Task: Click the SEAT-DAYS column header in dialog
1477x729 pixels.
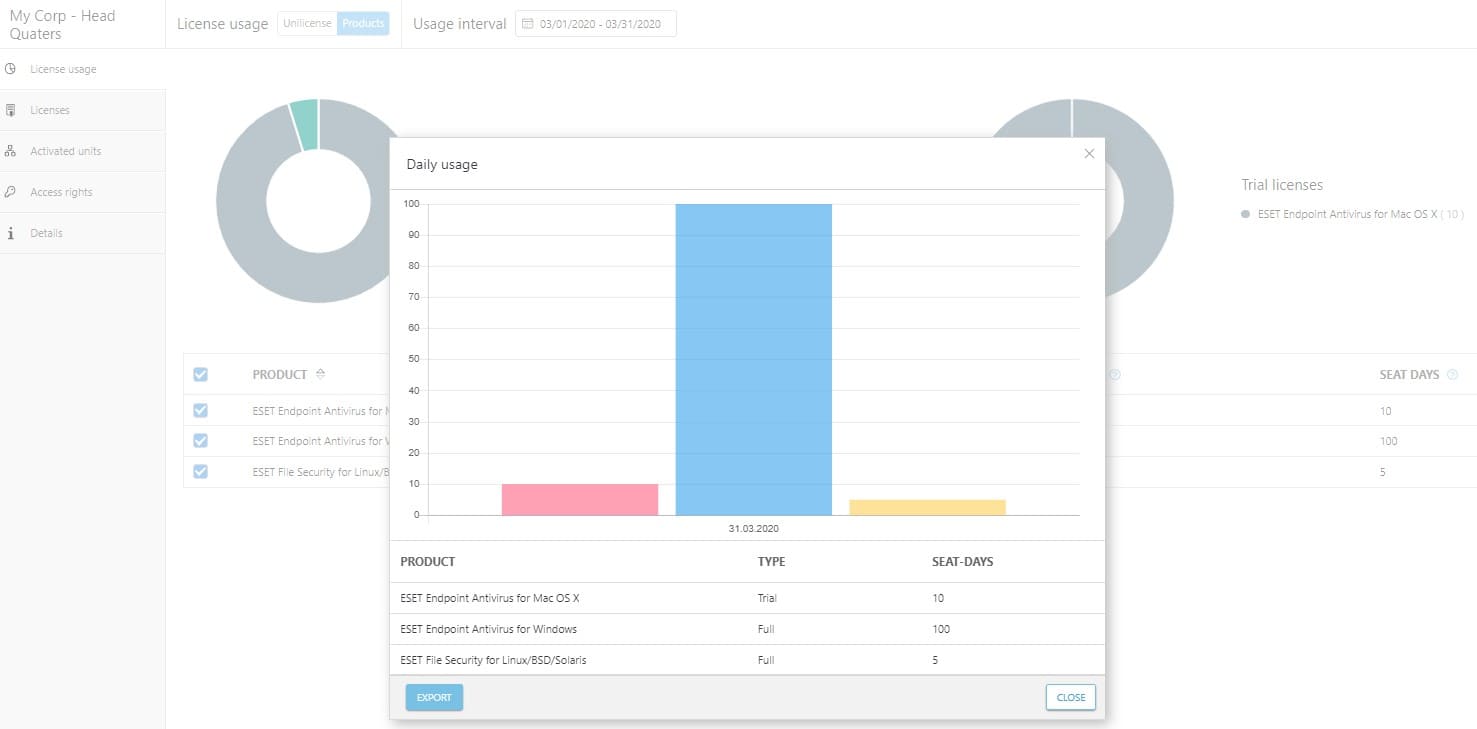Action: [963, 562]
